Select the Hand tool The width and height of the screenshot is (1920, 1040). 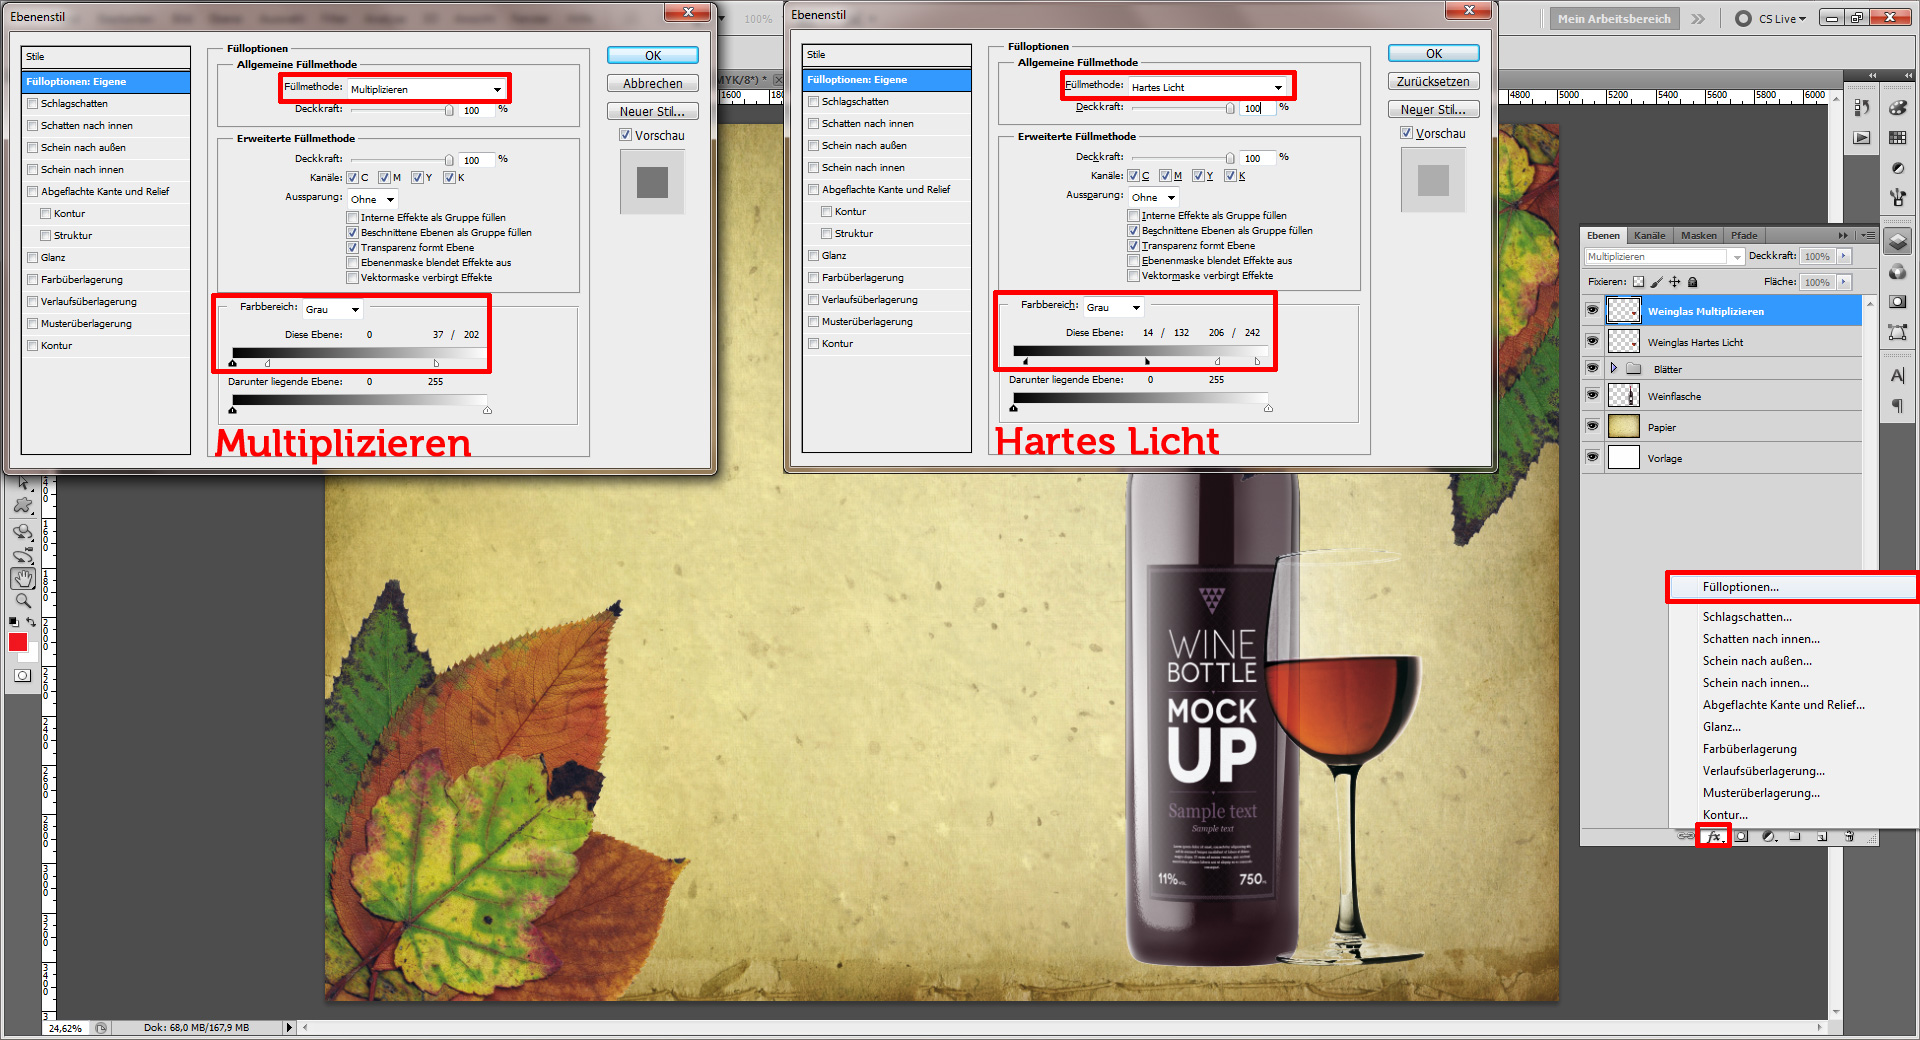click(x=23, y=577)
